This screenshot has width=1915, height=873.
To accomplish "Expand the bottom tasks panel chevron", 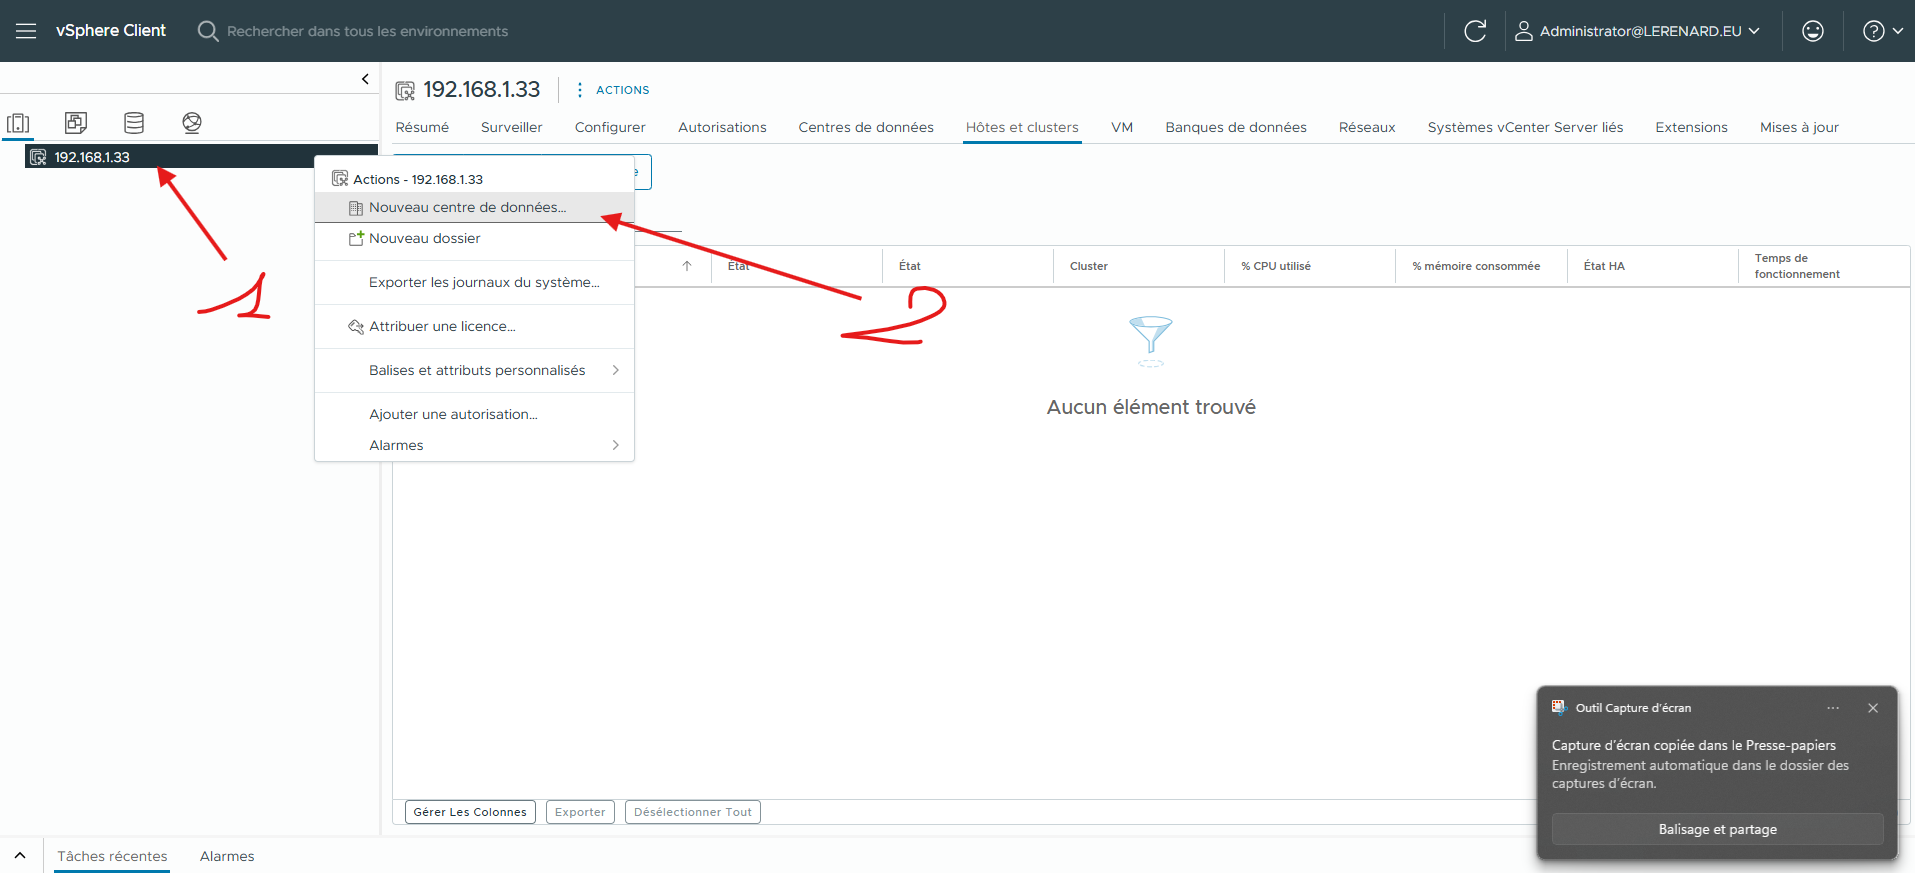I will tap(20, 856).
